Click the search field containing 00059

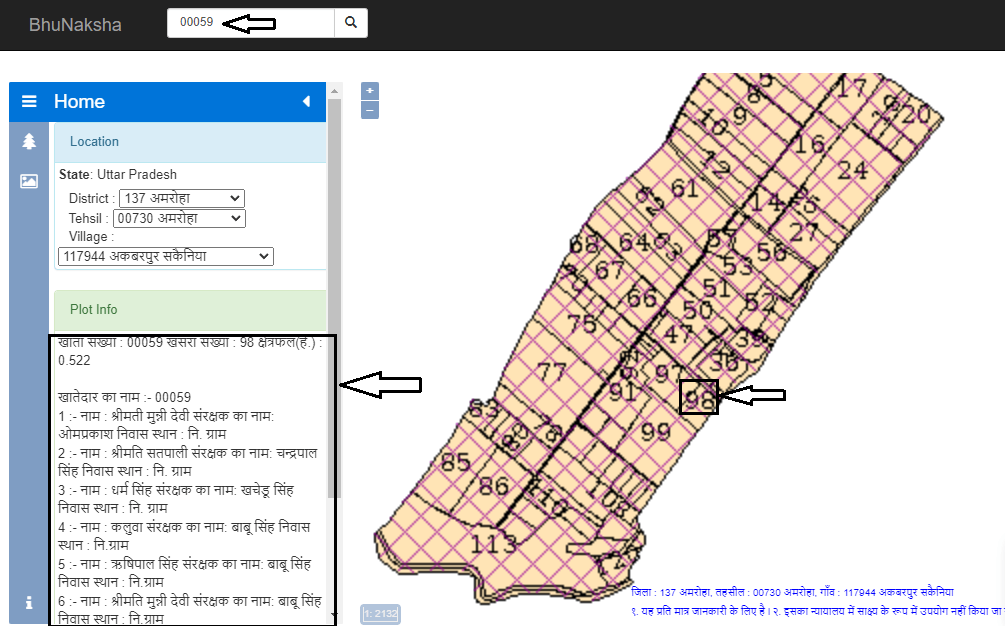pyautogui.click(x=251, y=22)
